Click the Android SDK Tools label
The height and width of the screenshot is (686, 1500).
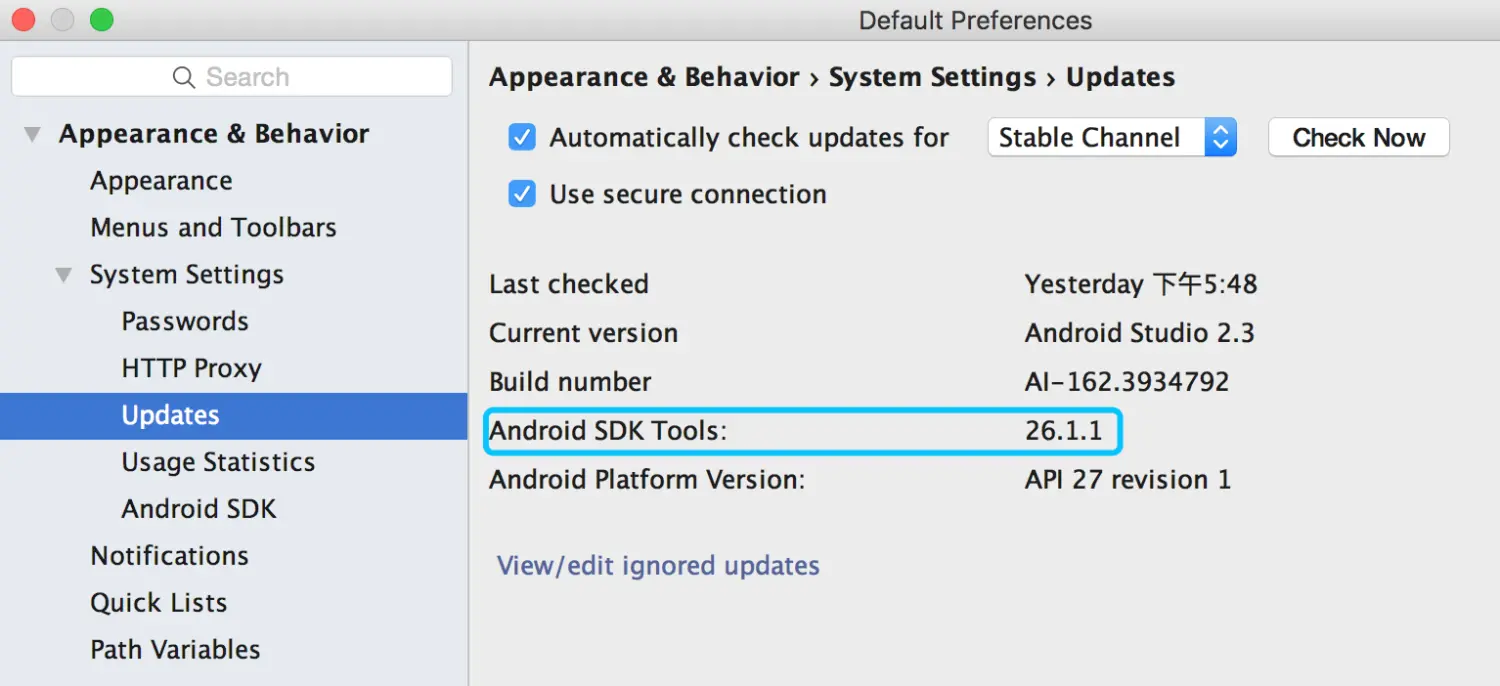[x=607, y=431]
